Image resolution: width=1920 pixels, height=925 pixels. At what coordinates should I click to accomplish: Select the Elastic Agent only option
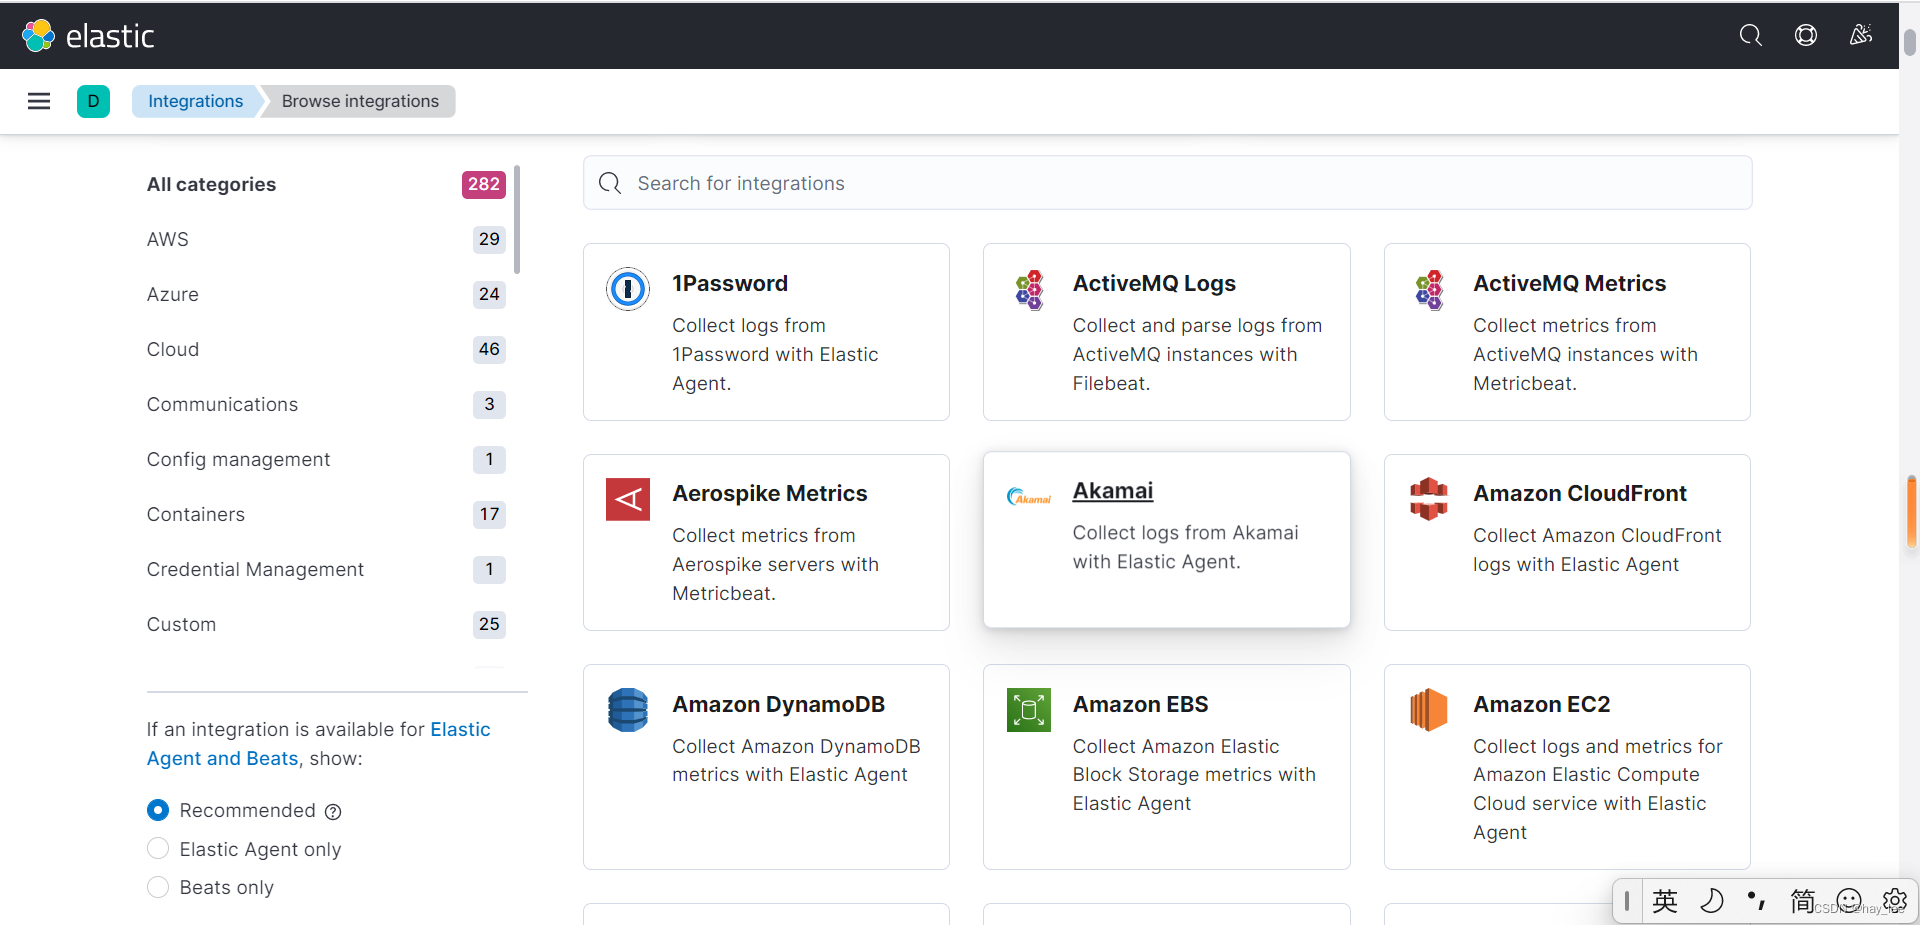point(158,849)
